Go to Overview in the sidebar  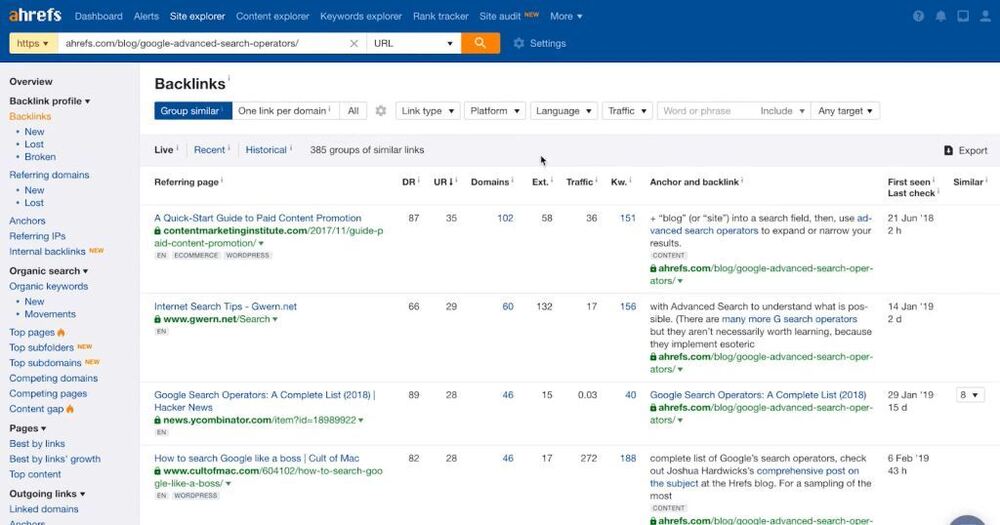pos(31,82)
